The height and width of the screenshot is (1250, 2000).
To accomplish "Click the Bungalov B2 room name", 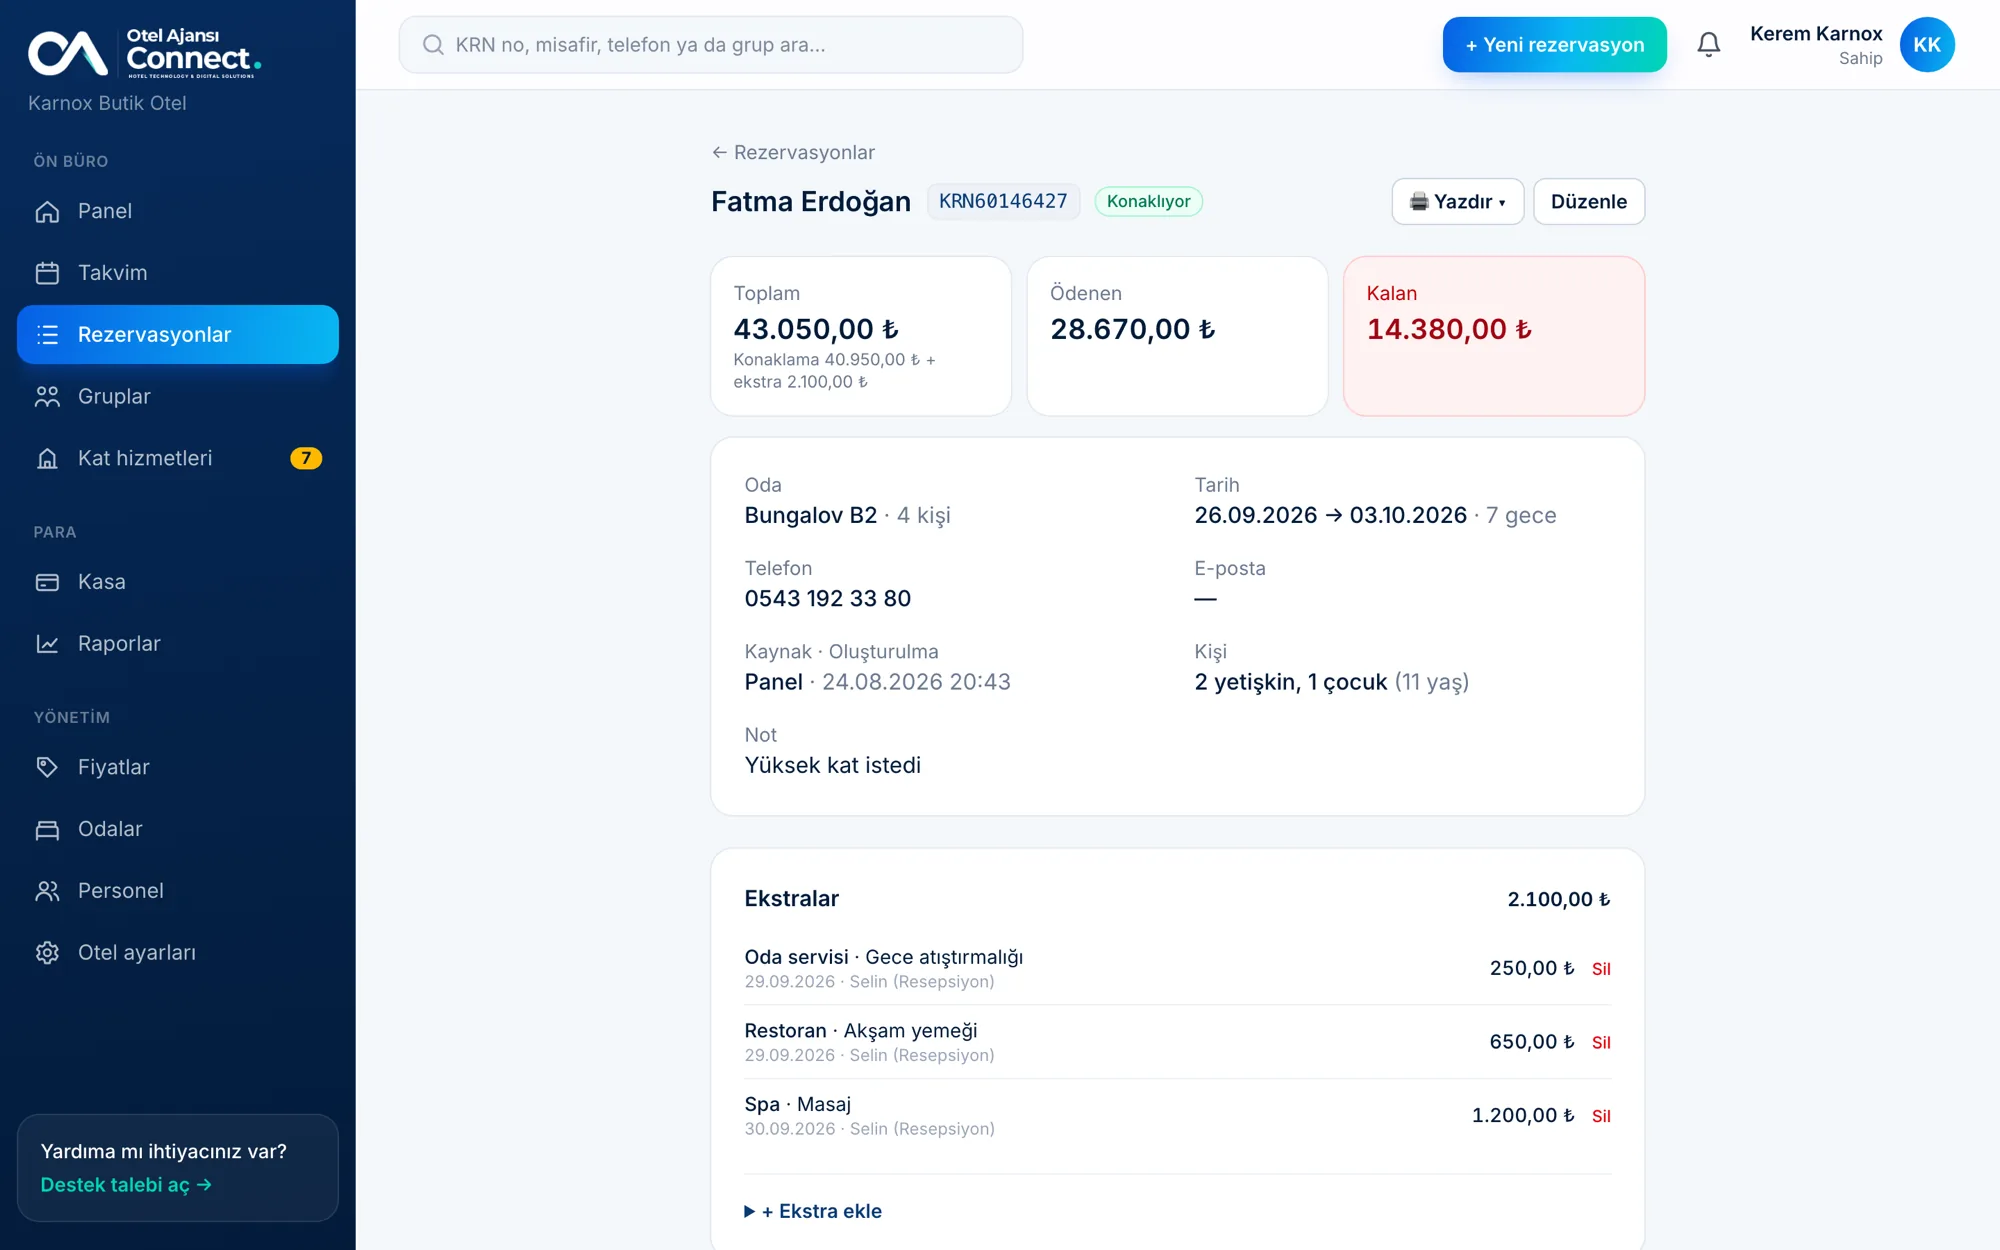I will click(x=811, y=516).
